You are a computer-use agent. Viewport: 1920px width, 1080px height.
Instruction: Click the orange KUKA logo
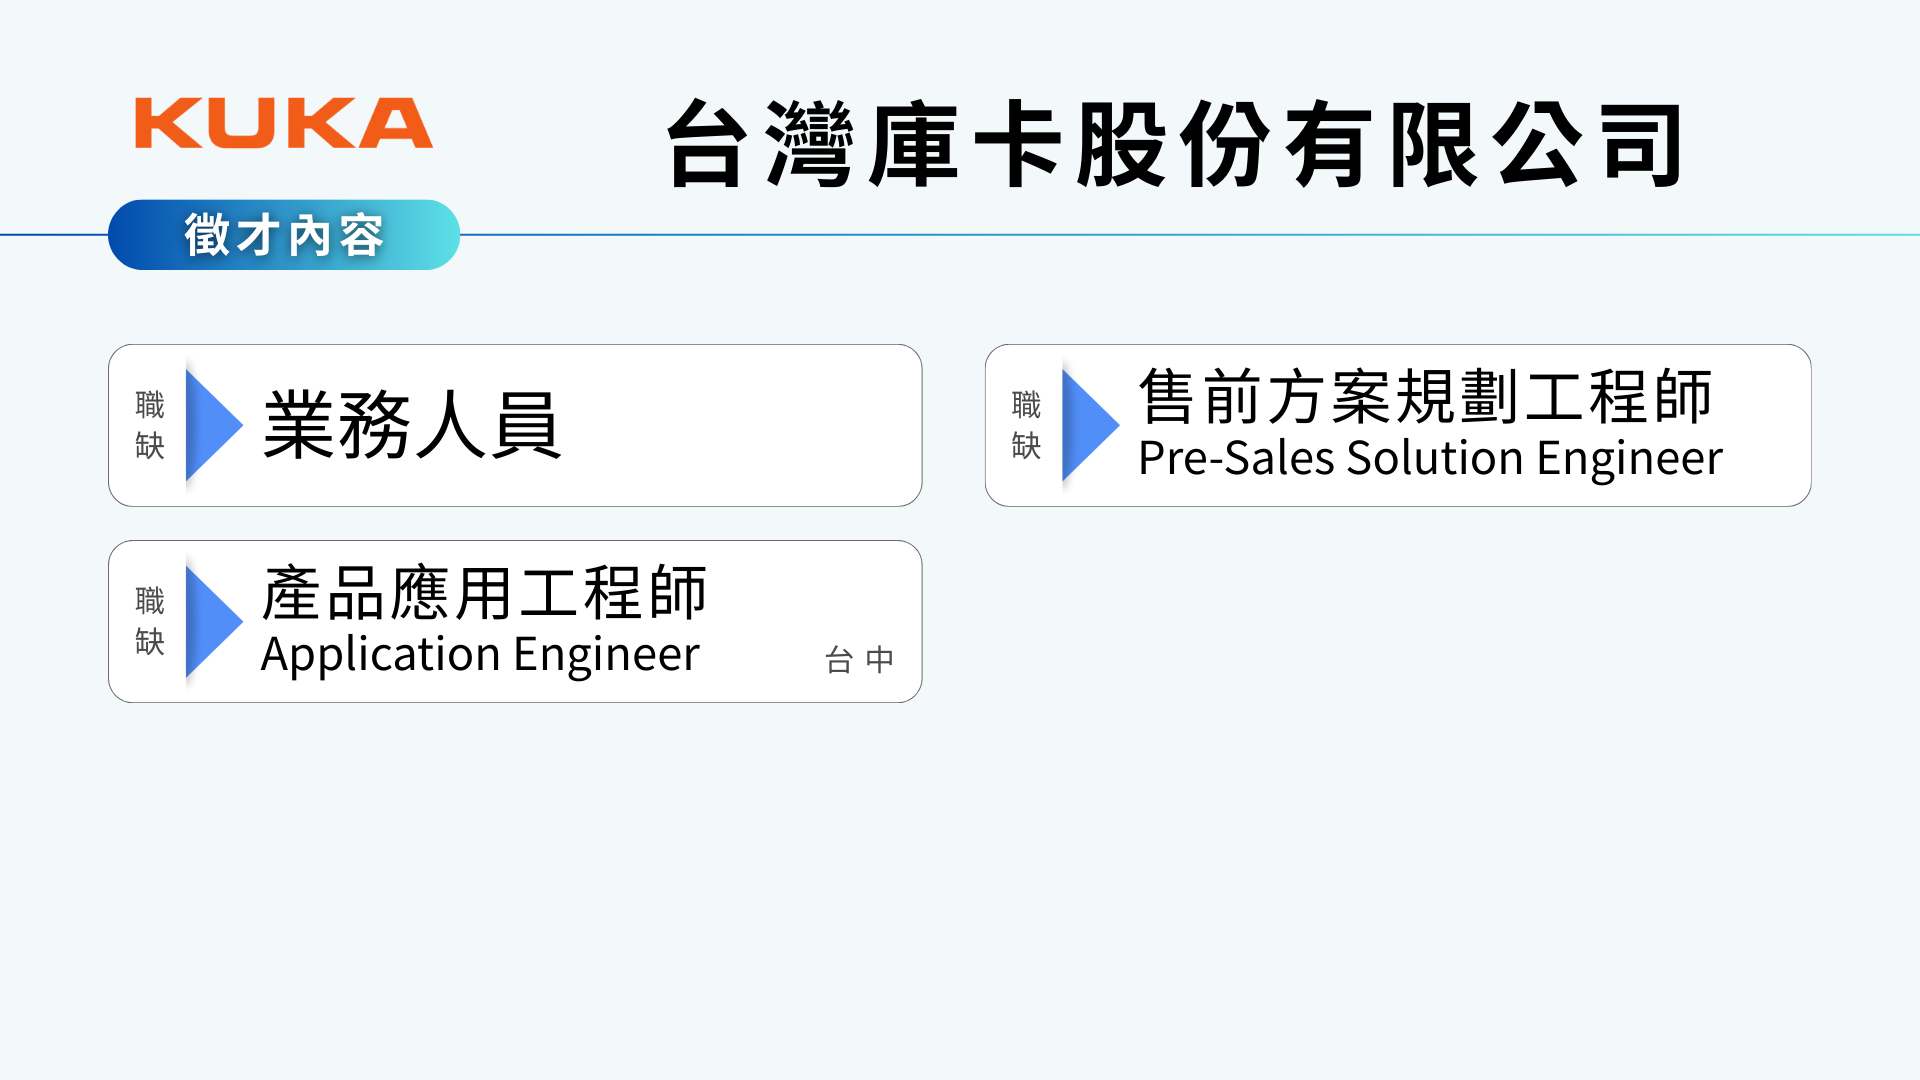pos(284,123)
